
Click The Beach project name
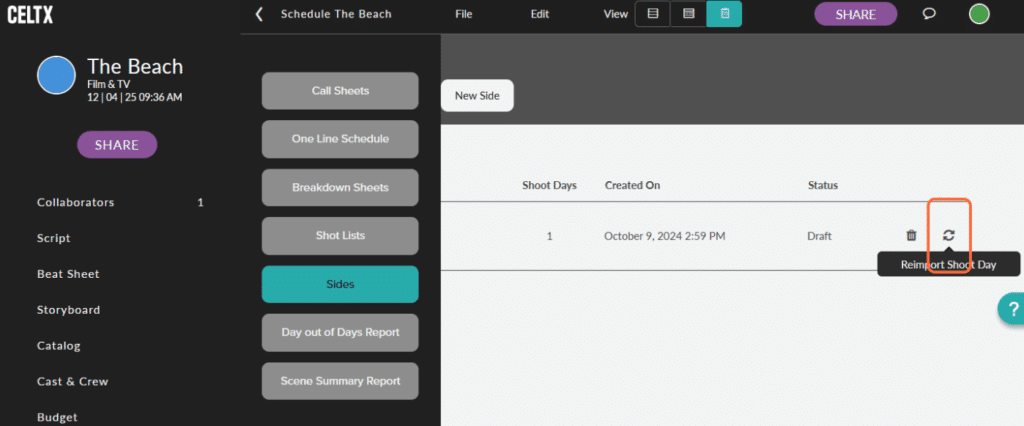tap(135, 67)
